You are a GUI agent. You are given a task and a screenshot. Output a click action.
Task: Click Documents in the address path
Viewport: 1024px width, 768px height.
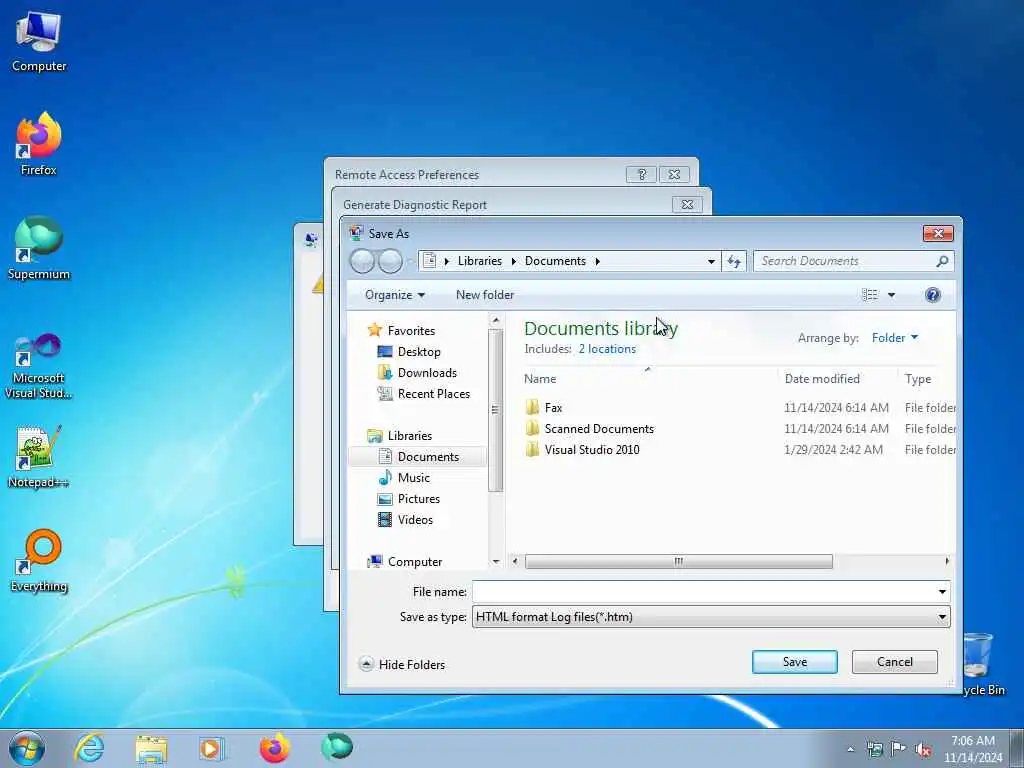[555, 261]
